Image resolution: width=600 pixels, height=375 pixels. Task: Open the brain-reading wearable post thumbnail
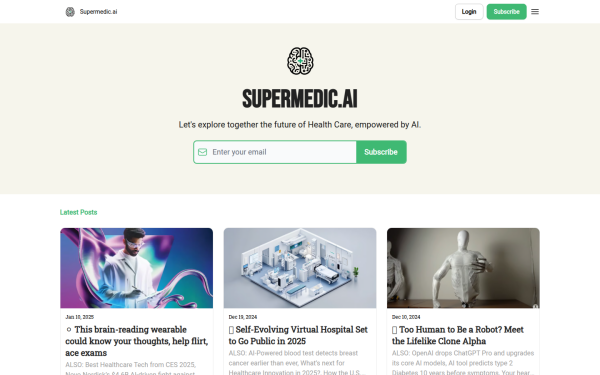point(137,268)
